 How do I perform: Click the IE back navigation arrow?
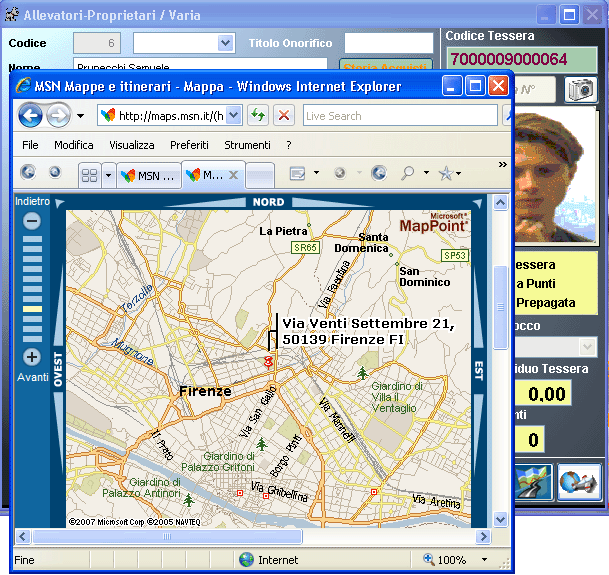point(30,115)
